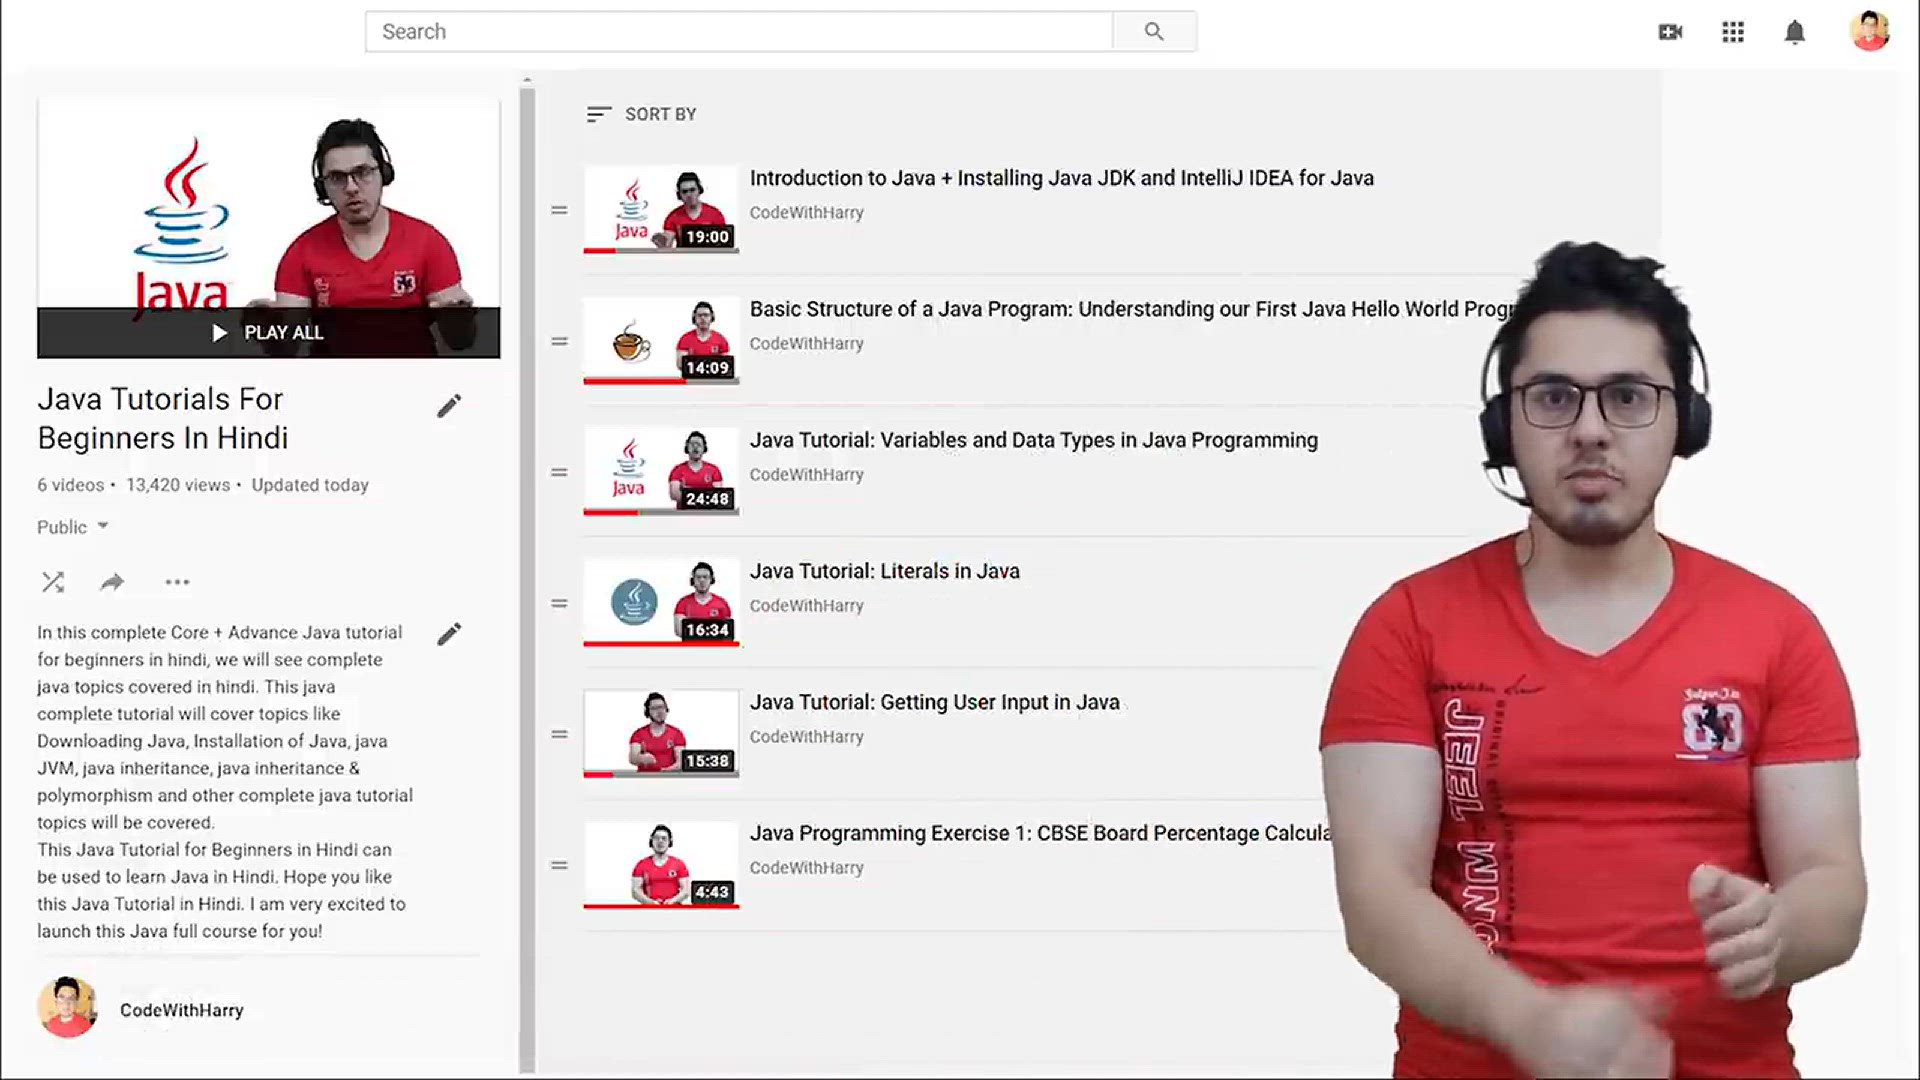Click CodeWithHarry under Basic Structure video
Screen dimensions: 1920x1080
pos(807,343)
